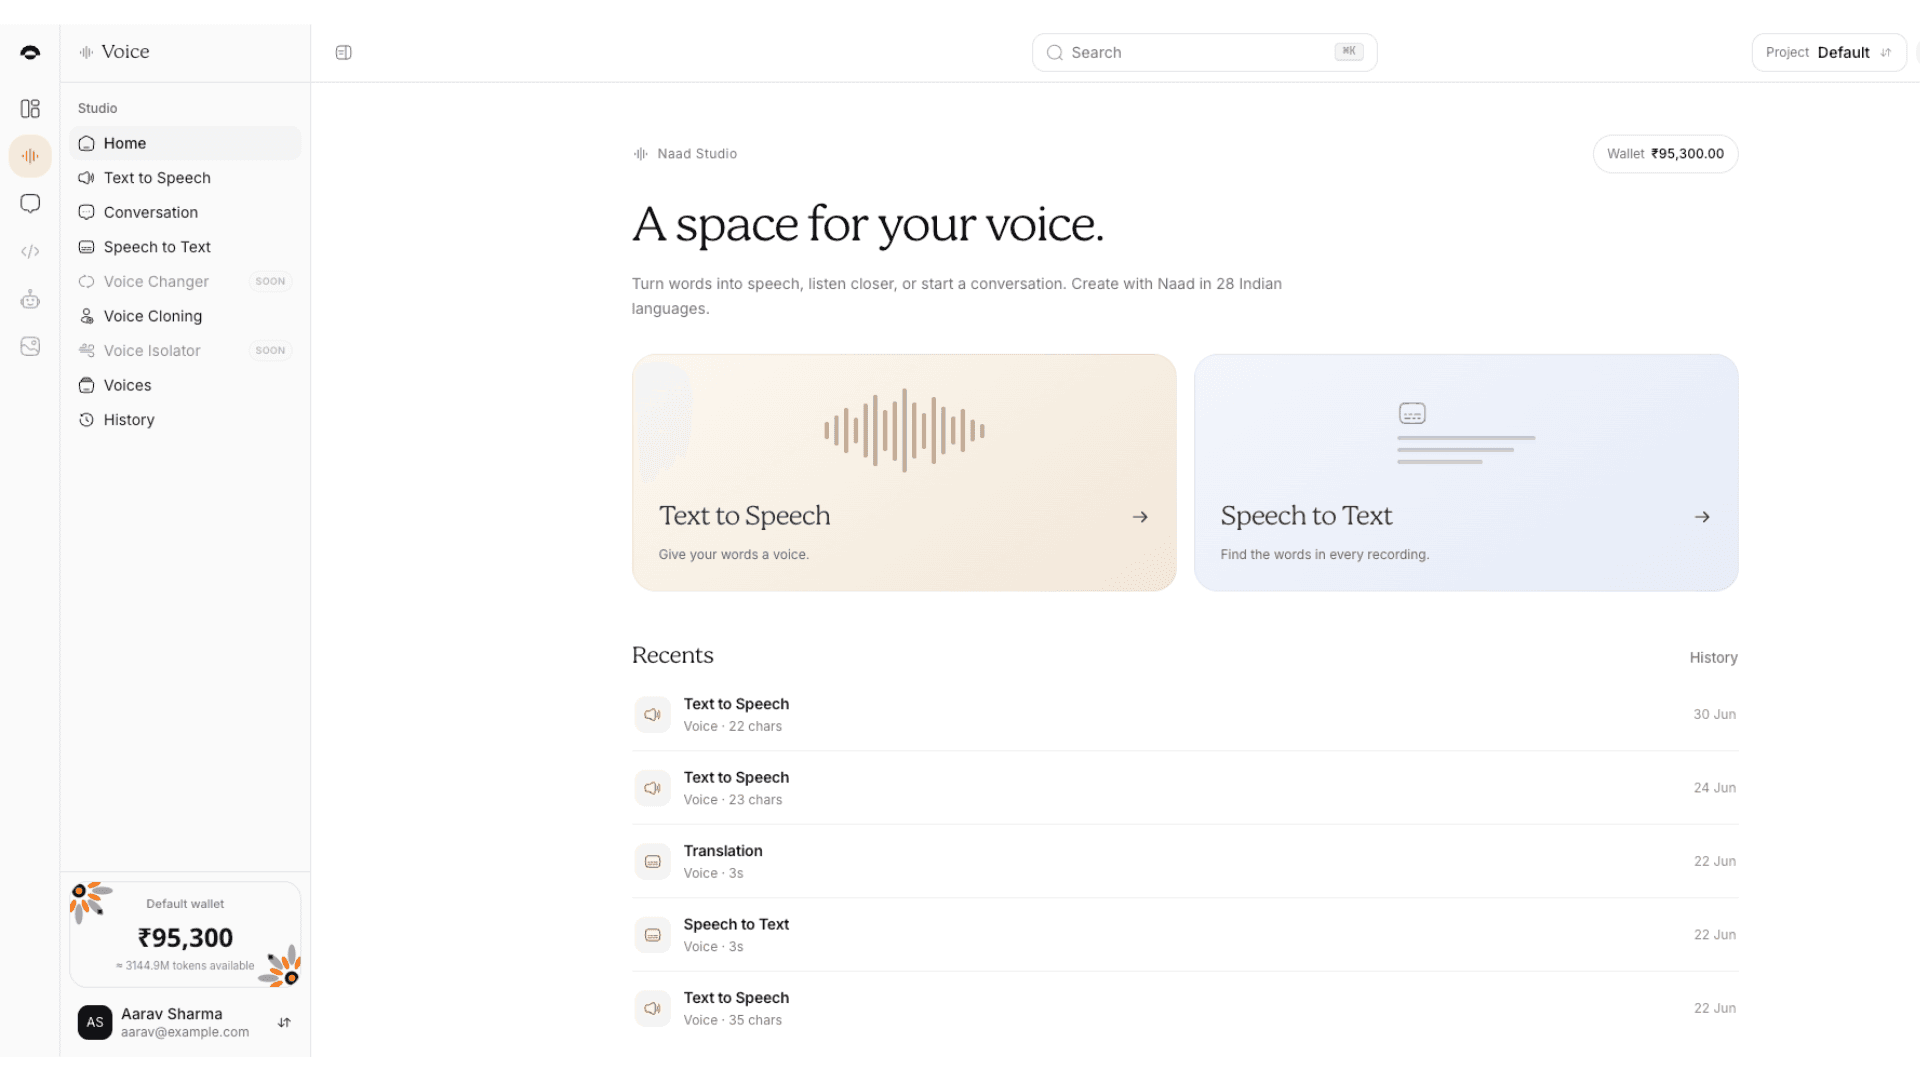Collapse sidebar with the panel toggle icon

click(x=343, y=52)
